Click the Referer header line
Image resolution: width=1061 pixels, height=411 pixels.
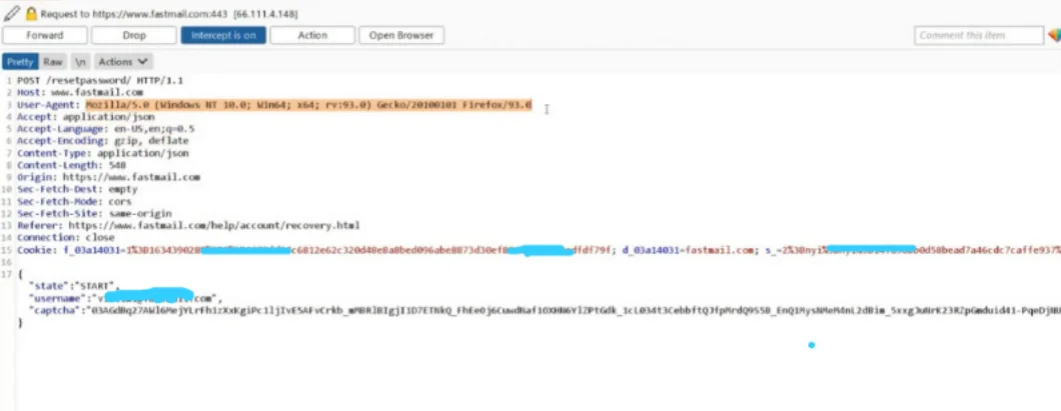tap(188, 225)
